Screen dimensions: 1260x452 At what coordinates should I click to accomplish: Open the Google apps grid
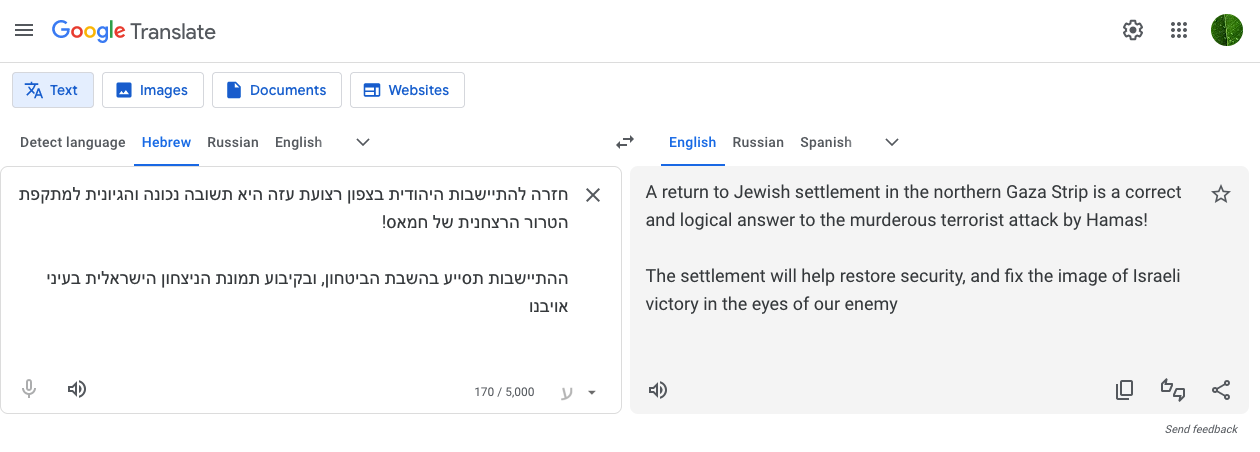pyautogui.click(x=1178, y=30)
